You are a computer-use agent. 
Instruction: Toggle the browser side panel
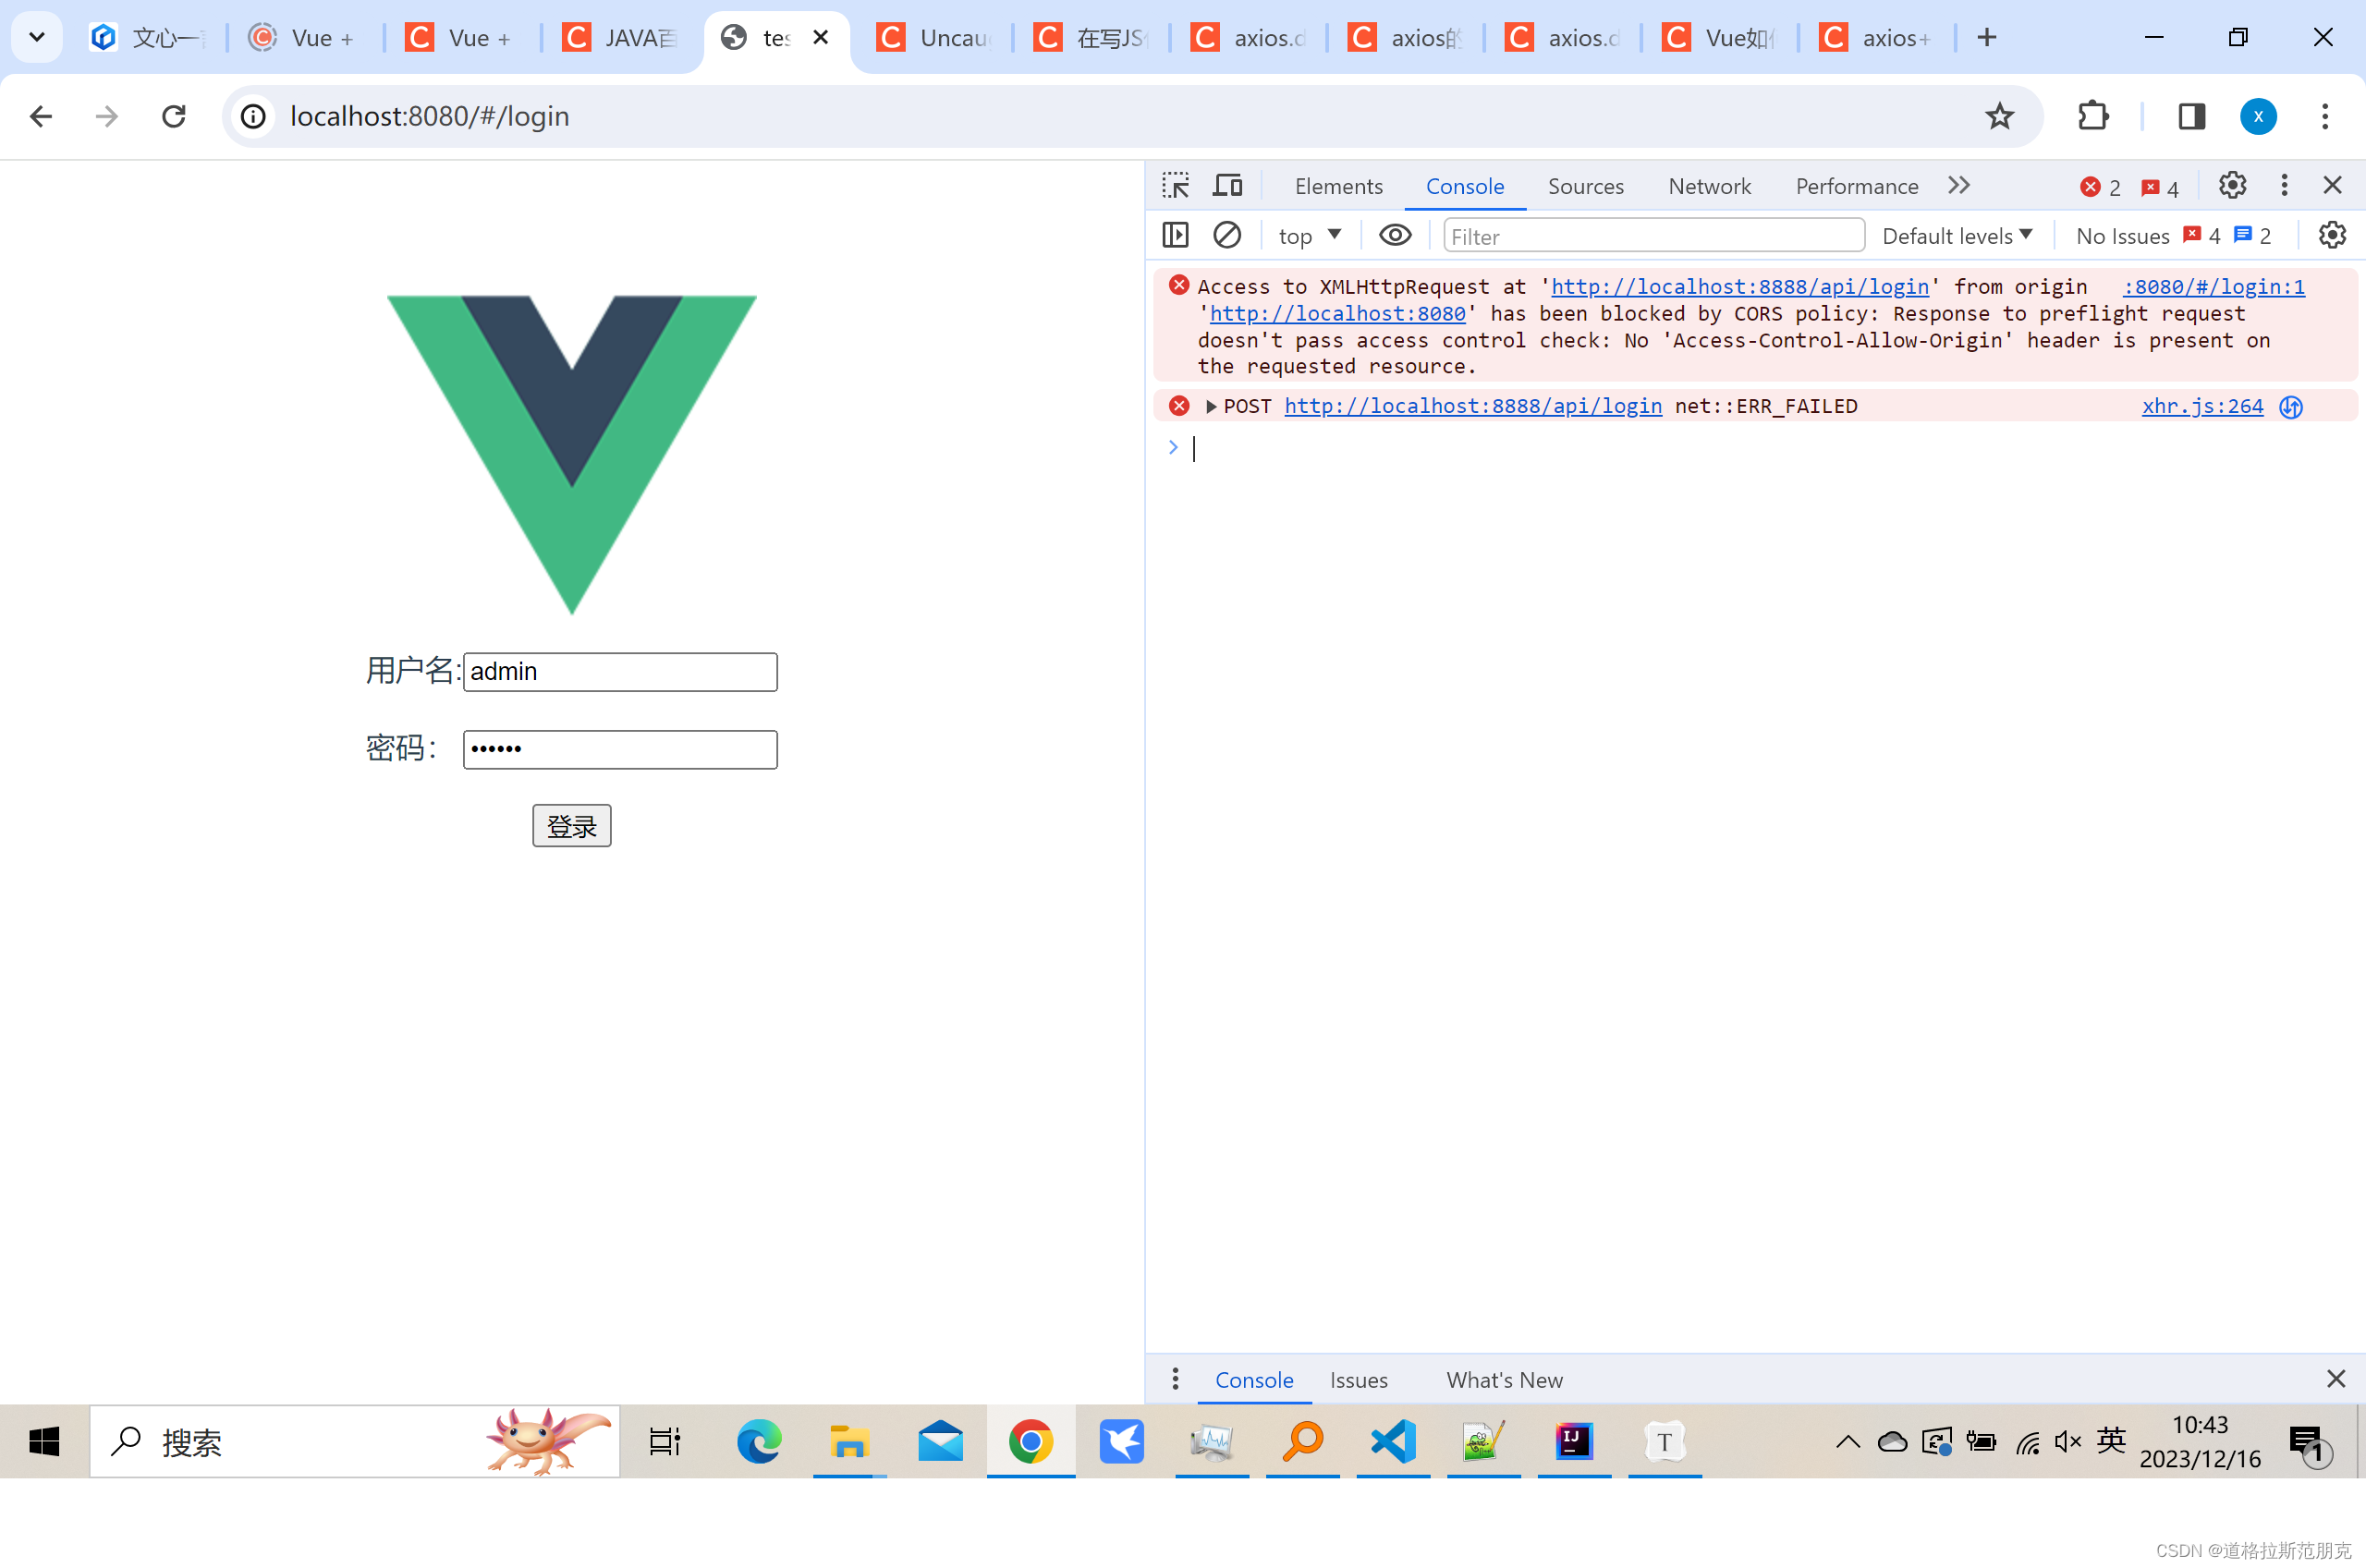(2191, 116)
